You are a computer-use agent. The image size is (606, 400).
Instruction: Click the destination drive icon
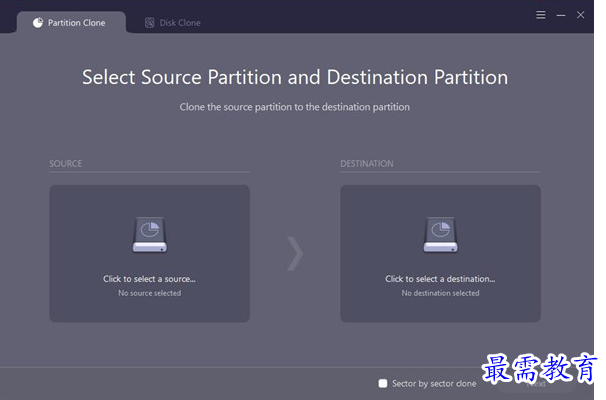tap(440, 235)
